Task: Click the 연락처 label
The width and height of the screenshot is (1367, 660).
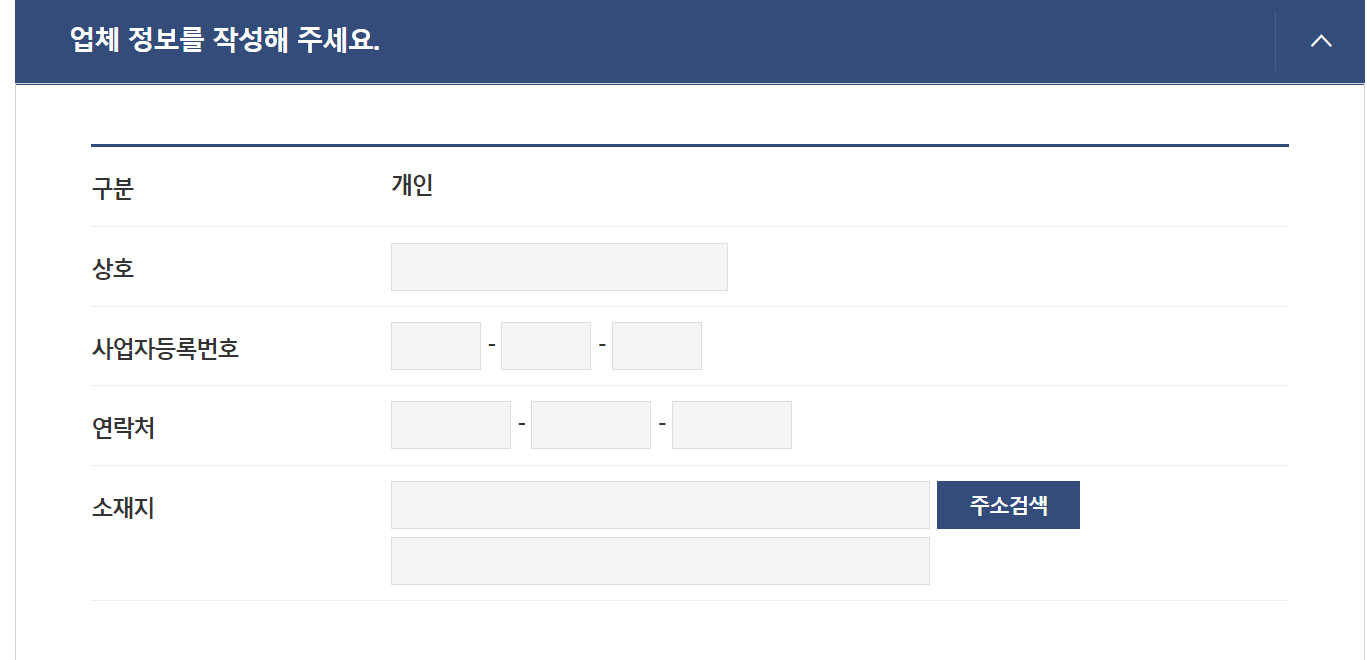Action: pyautogui.click(x=123, y=428)
